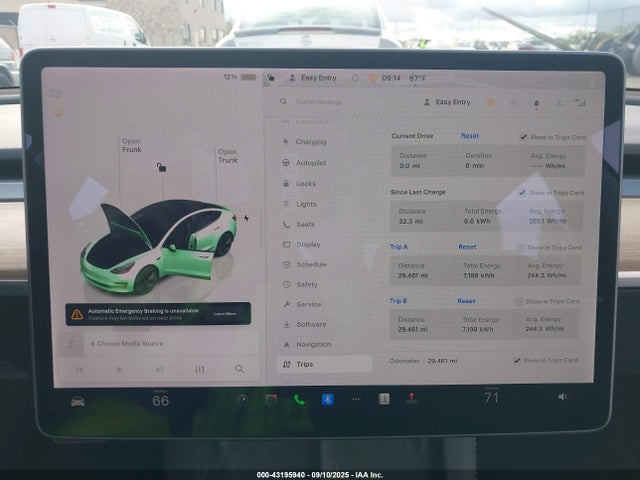Tap the orange alert icon next to the clock
The height and width of the screenshot is (480, 640).
point(373,78)
